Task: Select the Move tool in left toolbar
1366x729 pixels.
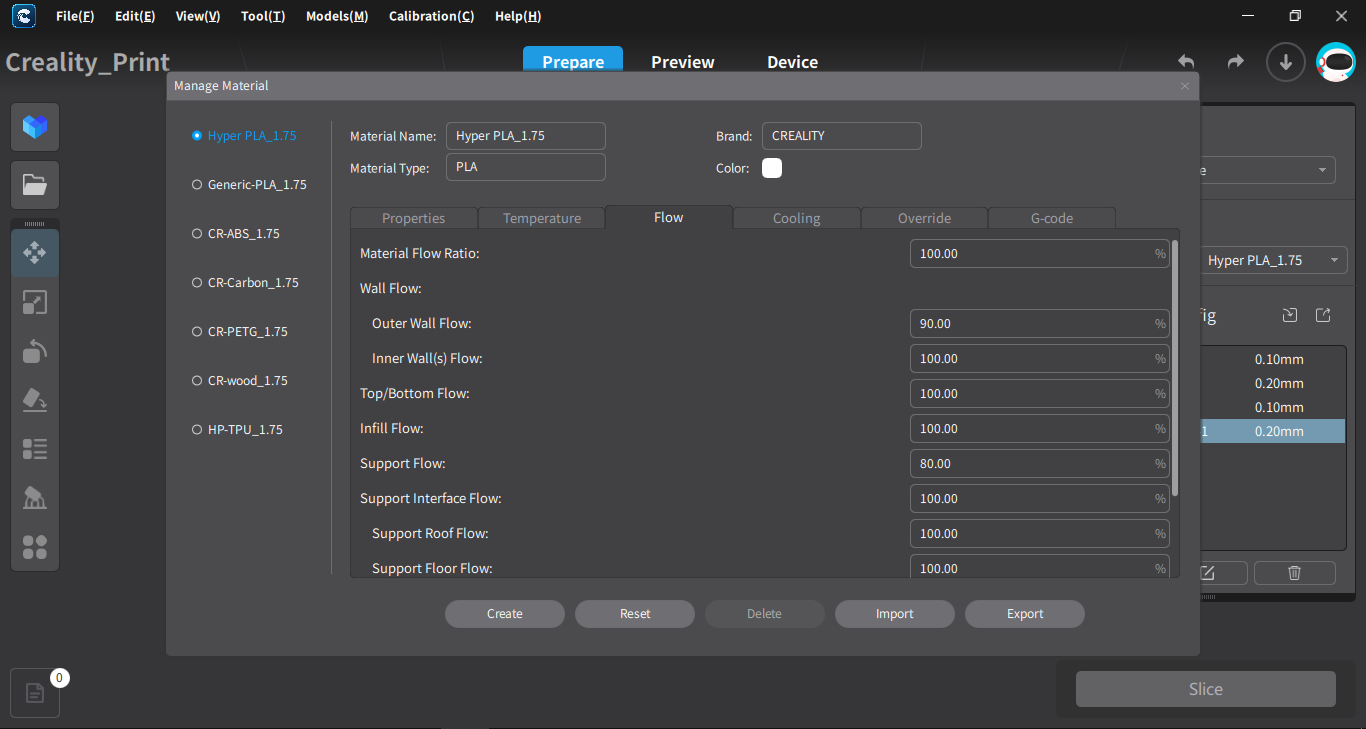Action: tap(35, 253)
